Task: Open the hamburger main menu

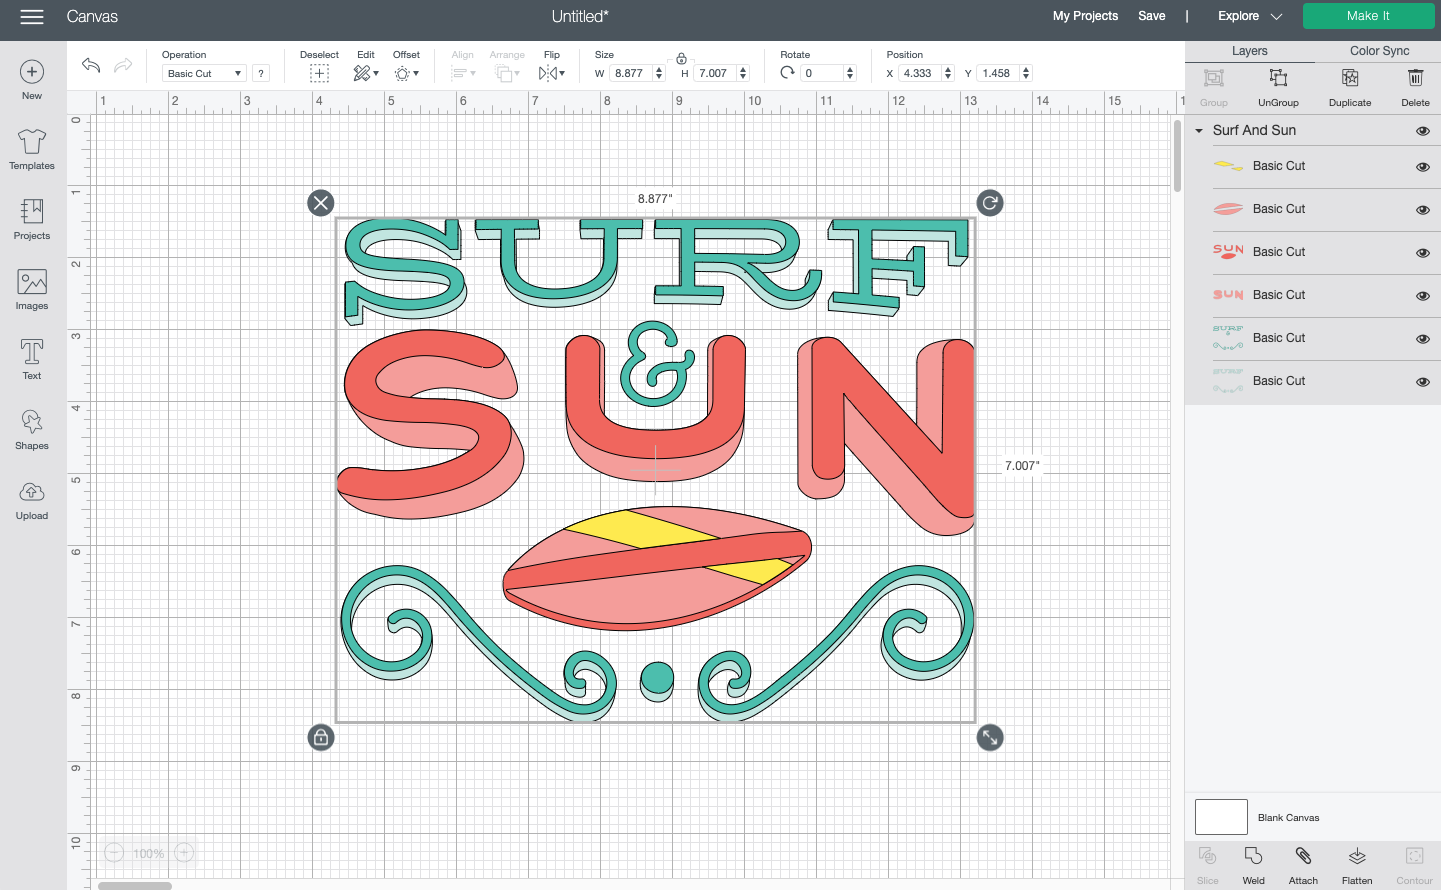Action: click(x=32, y=17)
